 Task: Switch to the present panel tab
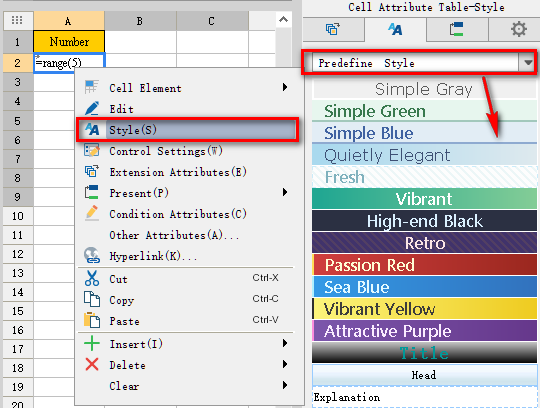457,29
